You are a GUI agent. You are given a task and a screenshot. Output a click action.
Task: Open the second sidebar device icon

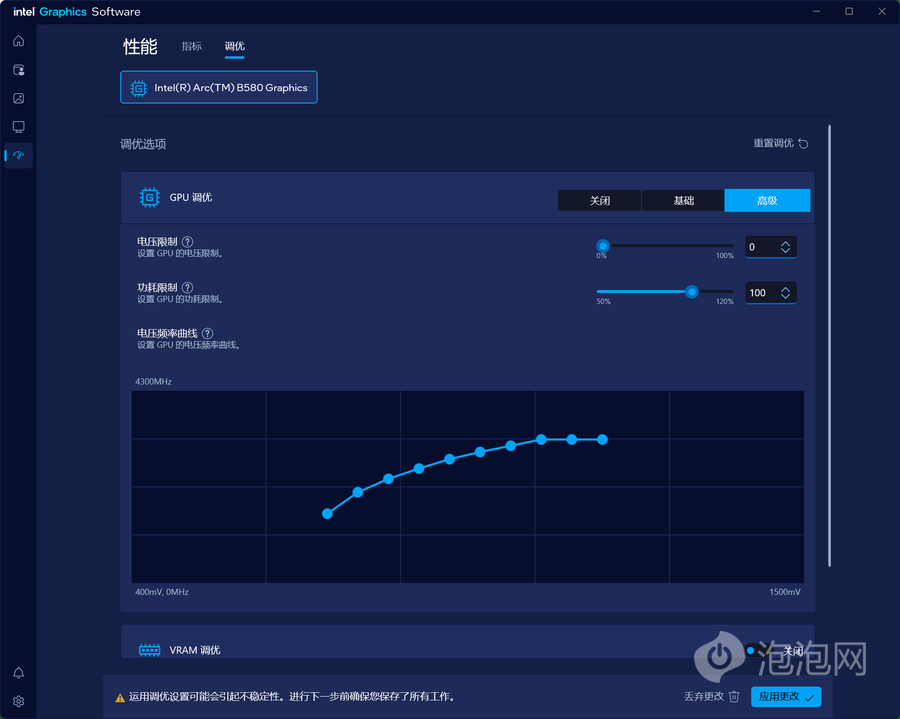18,69
